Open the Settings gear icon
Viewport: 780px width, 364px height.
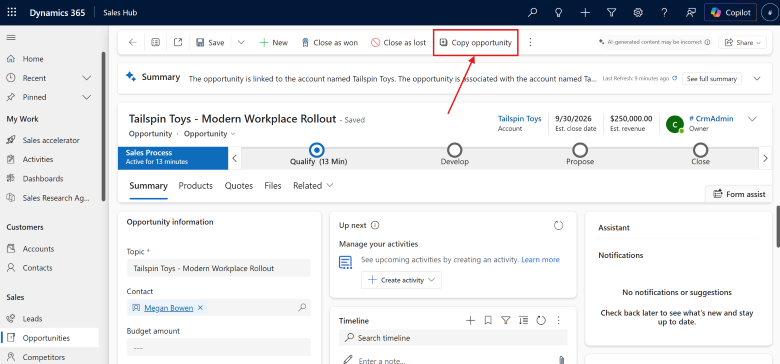638,12
